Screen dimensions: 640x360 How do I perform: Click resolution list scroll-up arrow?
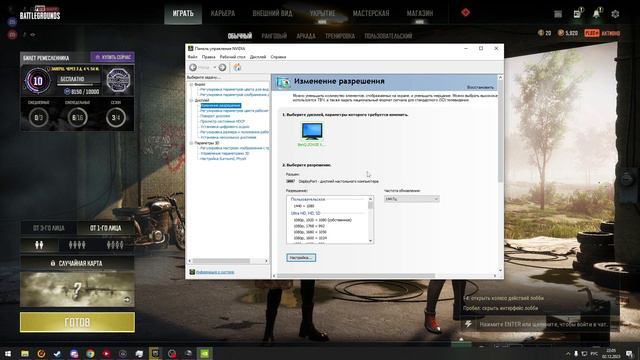[371, 199]
